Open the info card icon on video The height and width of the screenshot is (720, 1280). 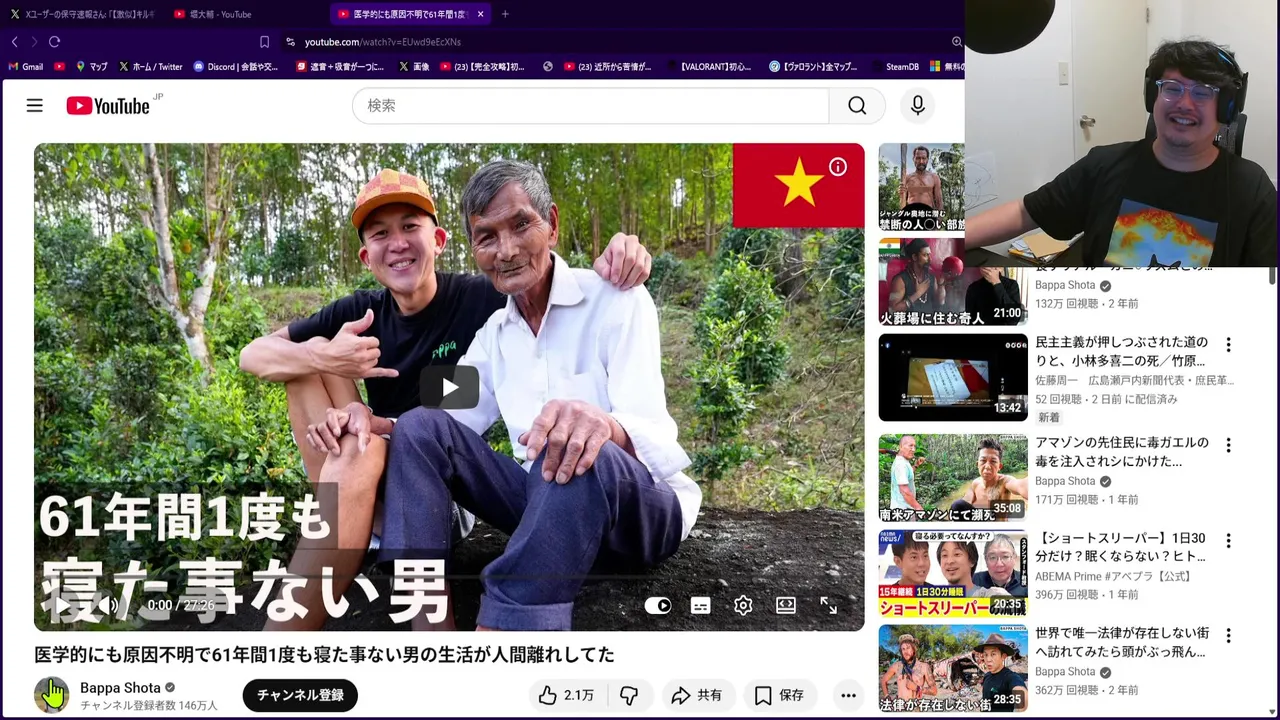[x=838, y=167]
